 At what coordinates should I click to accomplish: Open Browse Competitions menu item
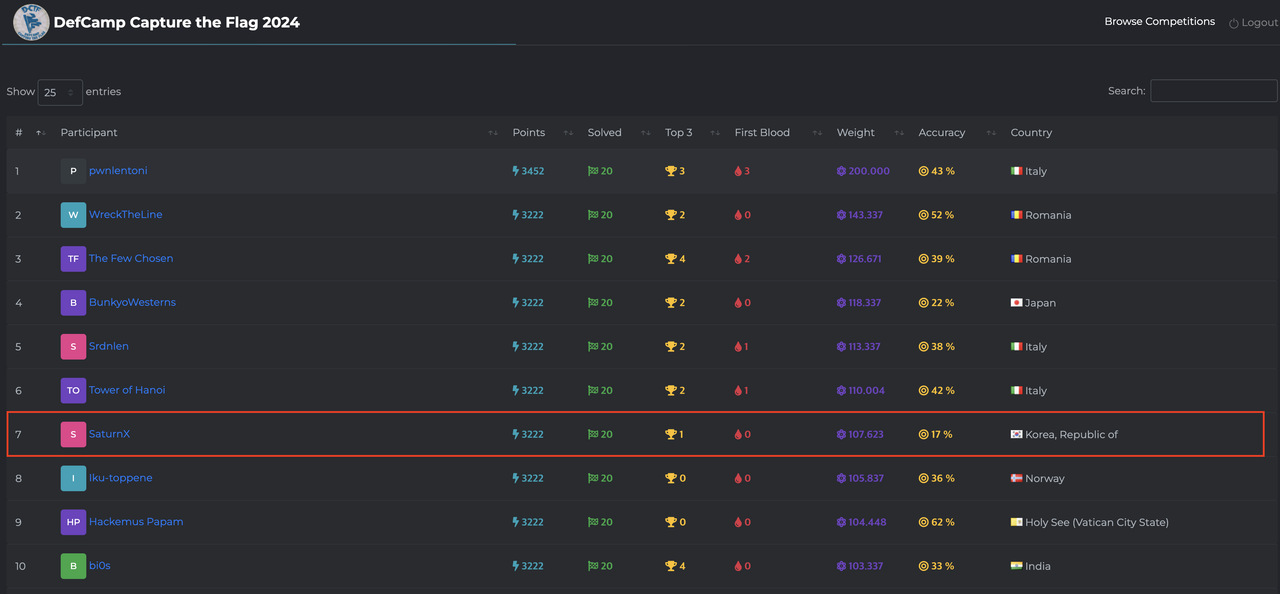pos(1159,21)
